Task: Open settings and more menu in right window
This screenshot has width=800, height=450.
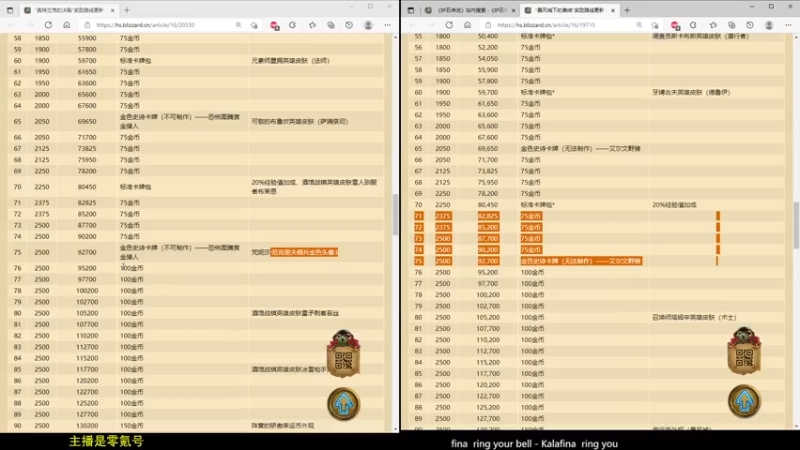Action: (788, 25)
